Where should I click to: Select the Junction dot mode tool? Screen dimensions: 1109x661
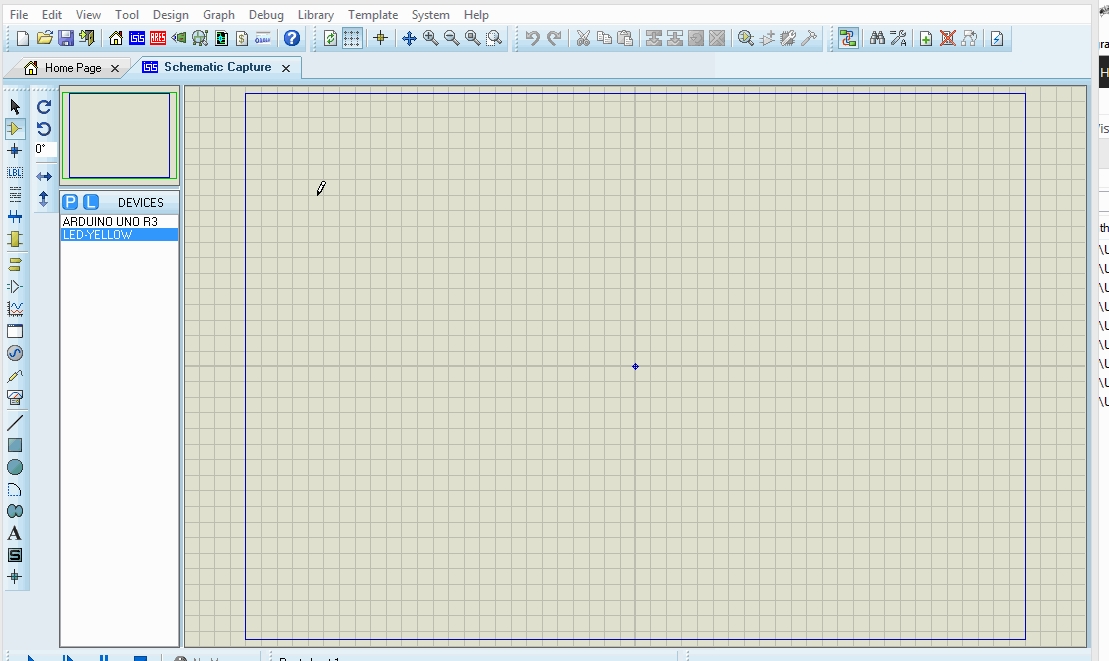(x=15, y=151)
